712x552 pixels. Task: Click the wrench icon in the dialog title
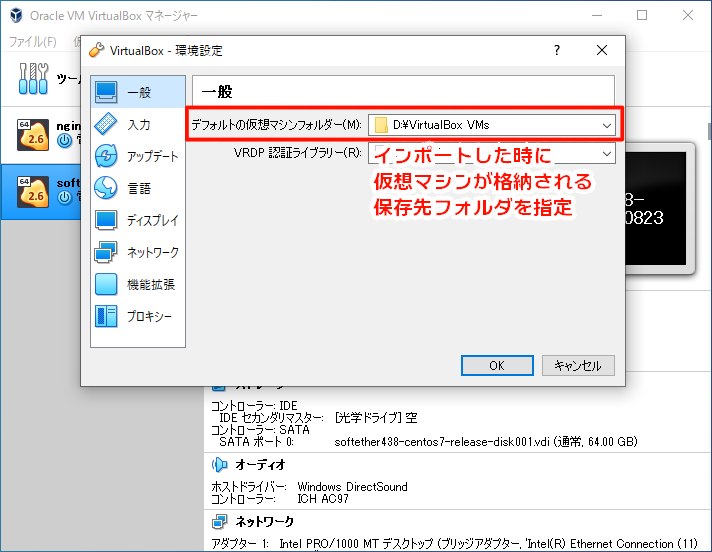[96, 50]
